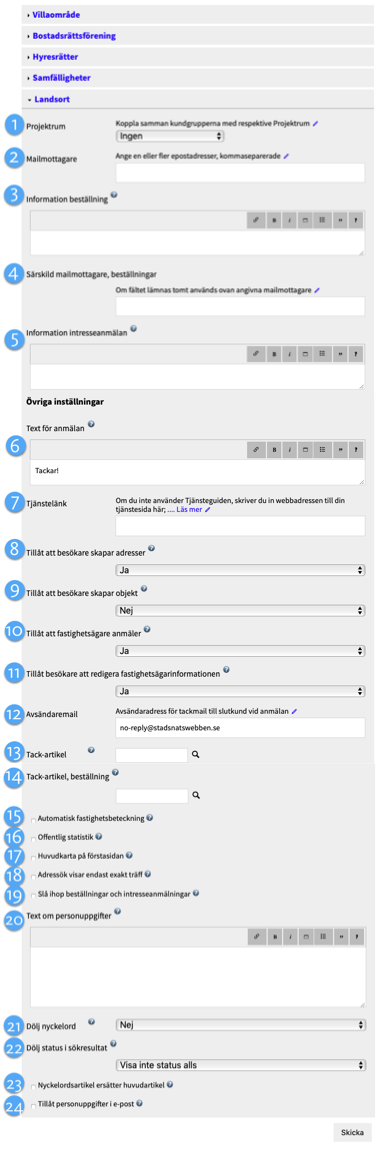Viewport: 380px width, 1149px height.
Task: Click the Avsändaremail input field
Action: pos(240,727)
